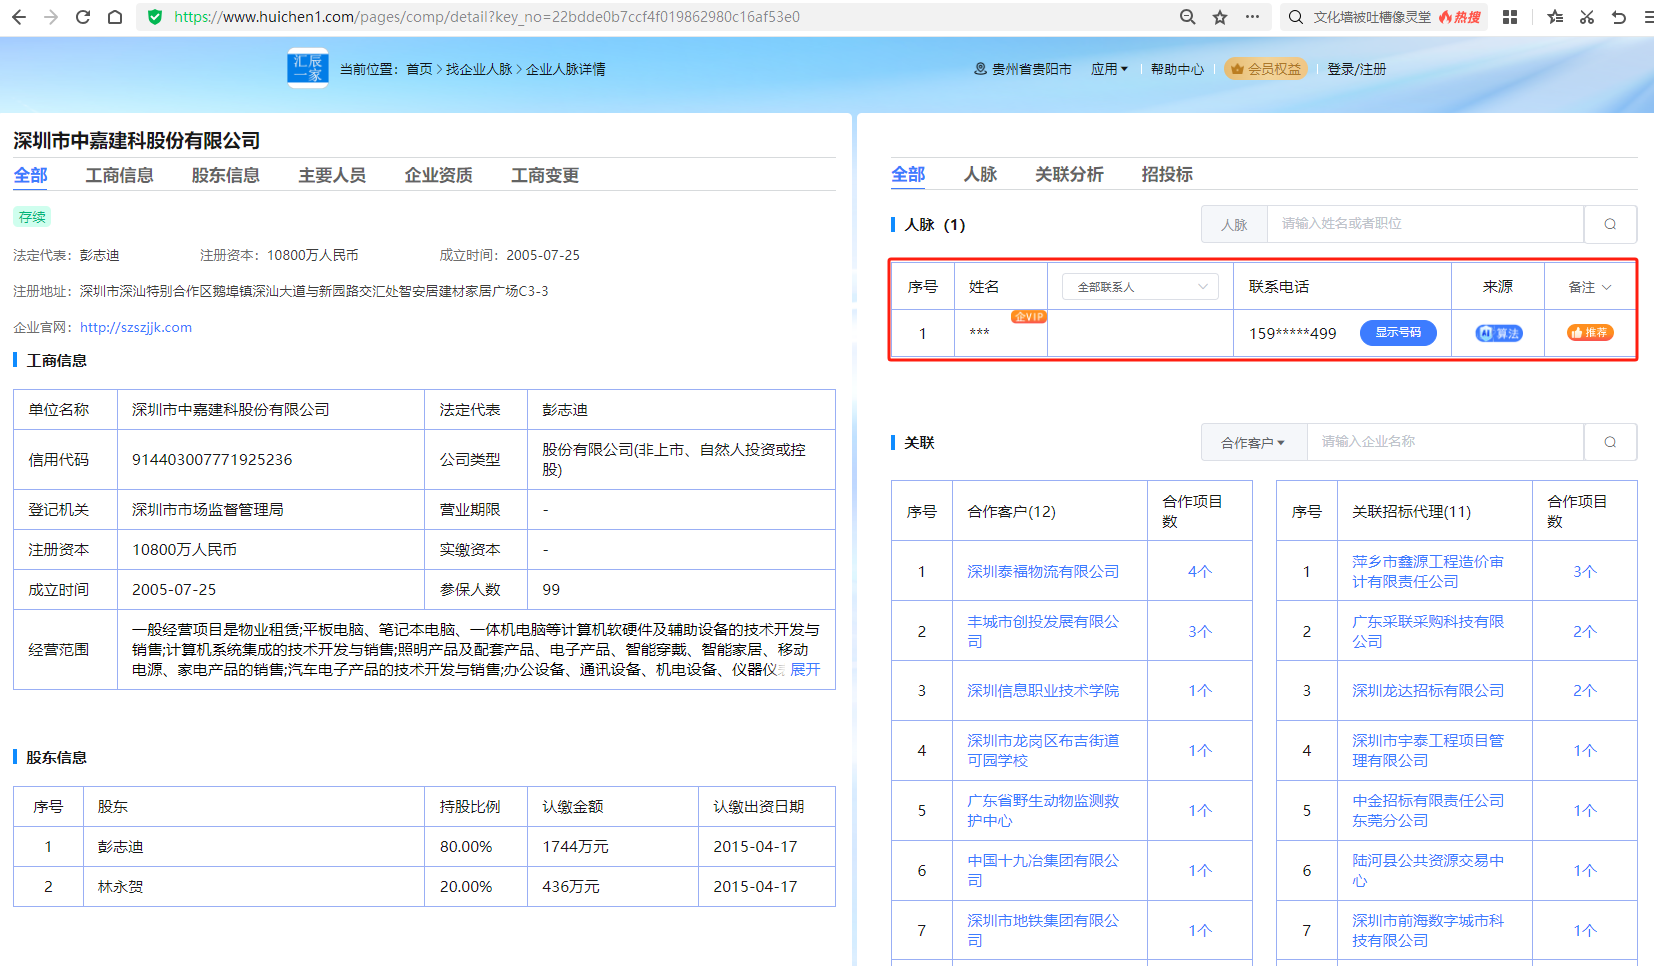Open the company website link szszjjk.com

[x=136, y=327]
